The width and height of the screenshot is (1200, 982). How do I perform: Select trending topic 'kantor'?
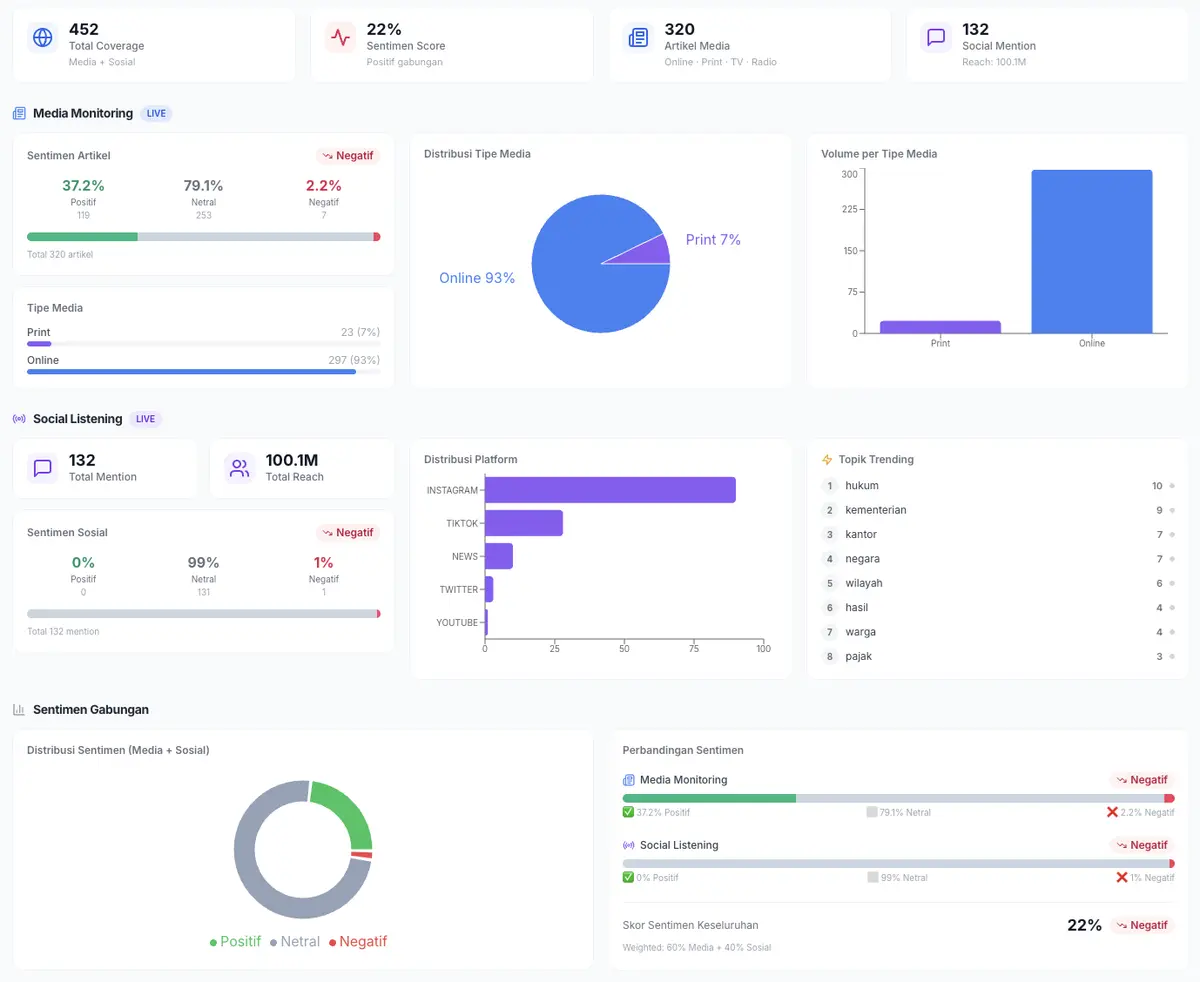pos(999,535)
